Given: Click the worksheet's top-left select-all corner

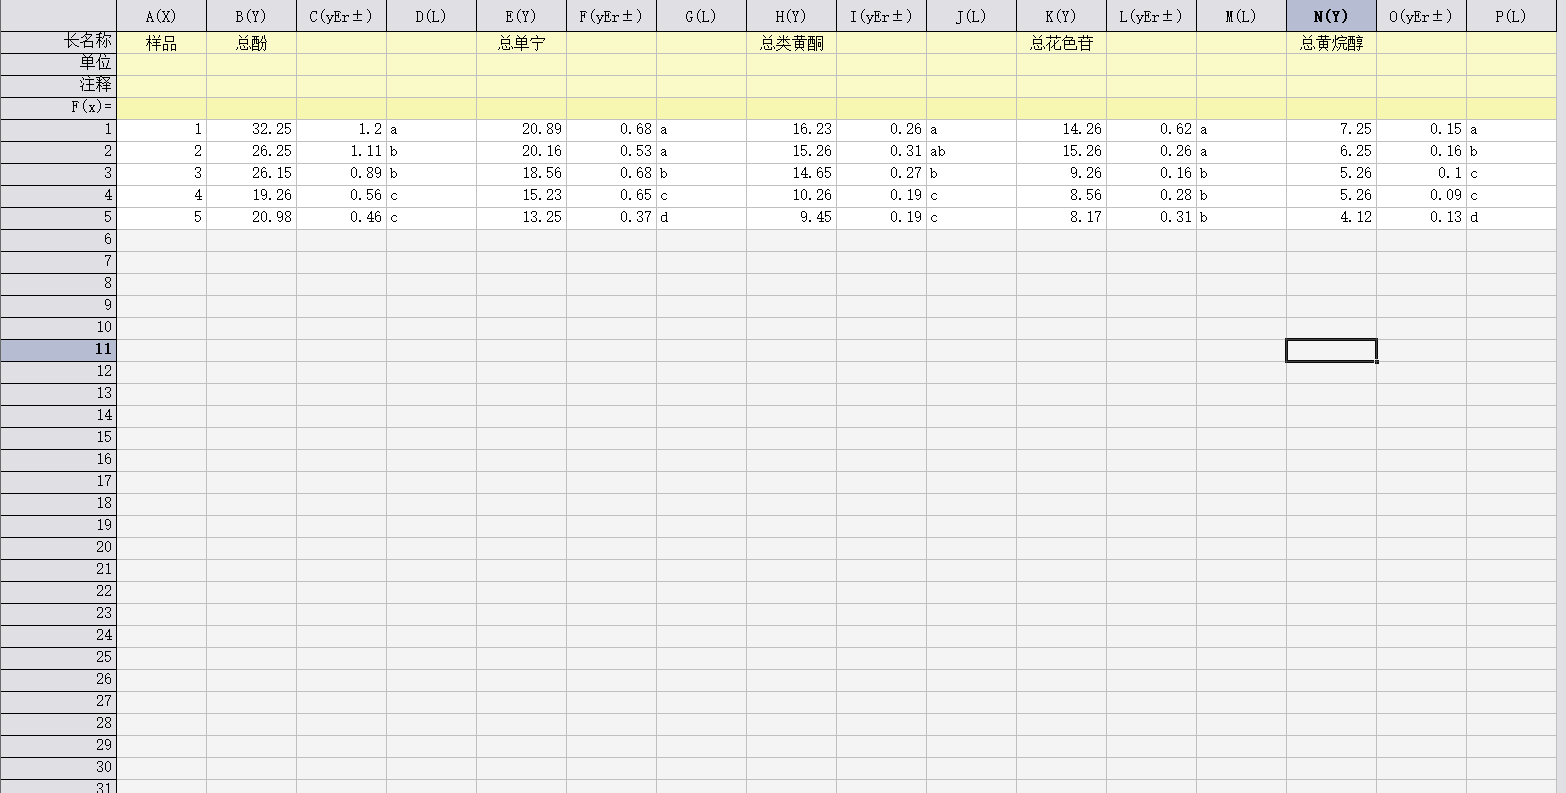Looking at the screenshot, I should point(58,16).
